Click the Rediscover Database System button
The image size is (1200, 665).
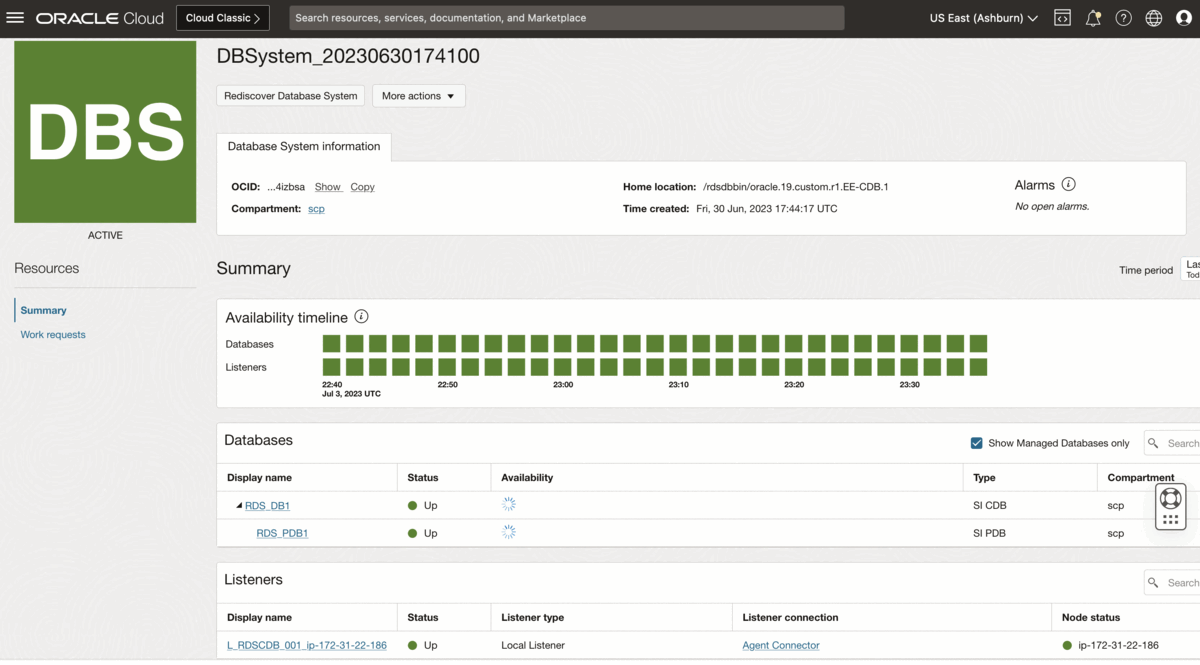[290, 96]
